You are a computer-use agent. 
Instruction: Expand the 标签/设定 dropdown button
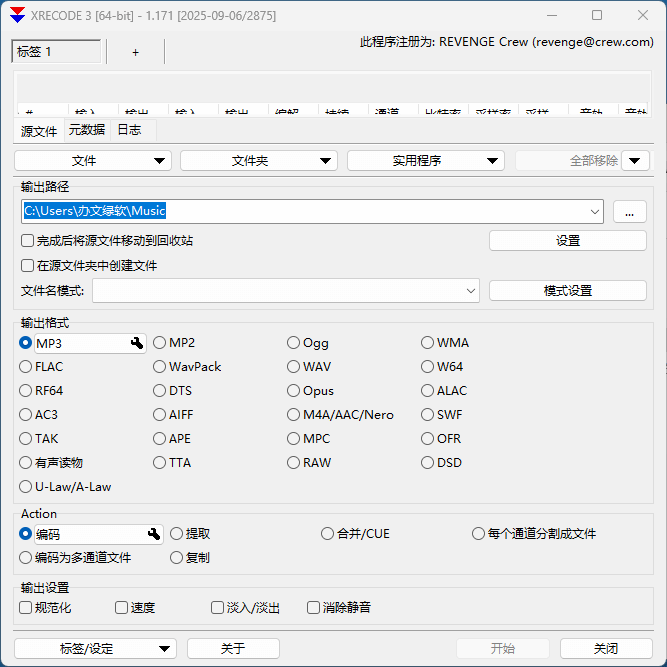coord(95,649)
